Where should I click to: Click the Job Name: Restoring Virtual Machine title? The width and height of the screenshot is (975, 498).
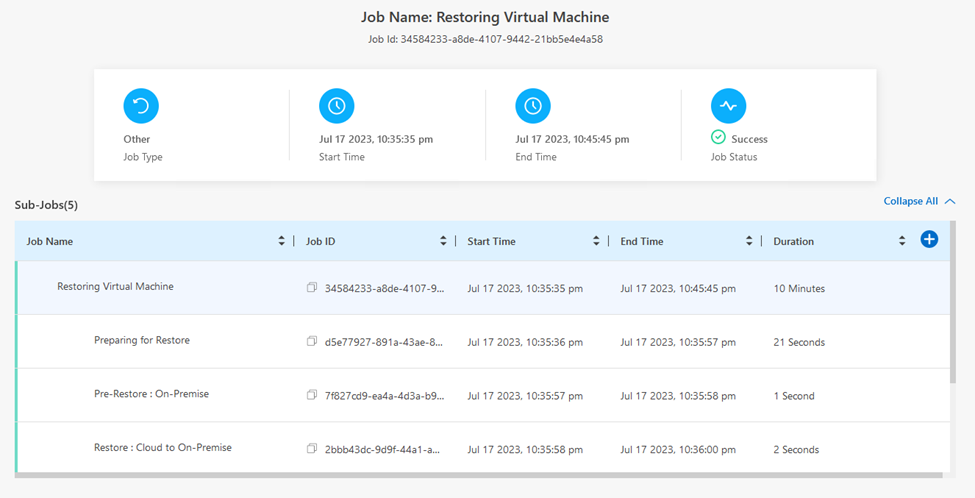point(485,17)
